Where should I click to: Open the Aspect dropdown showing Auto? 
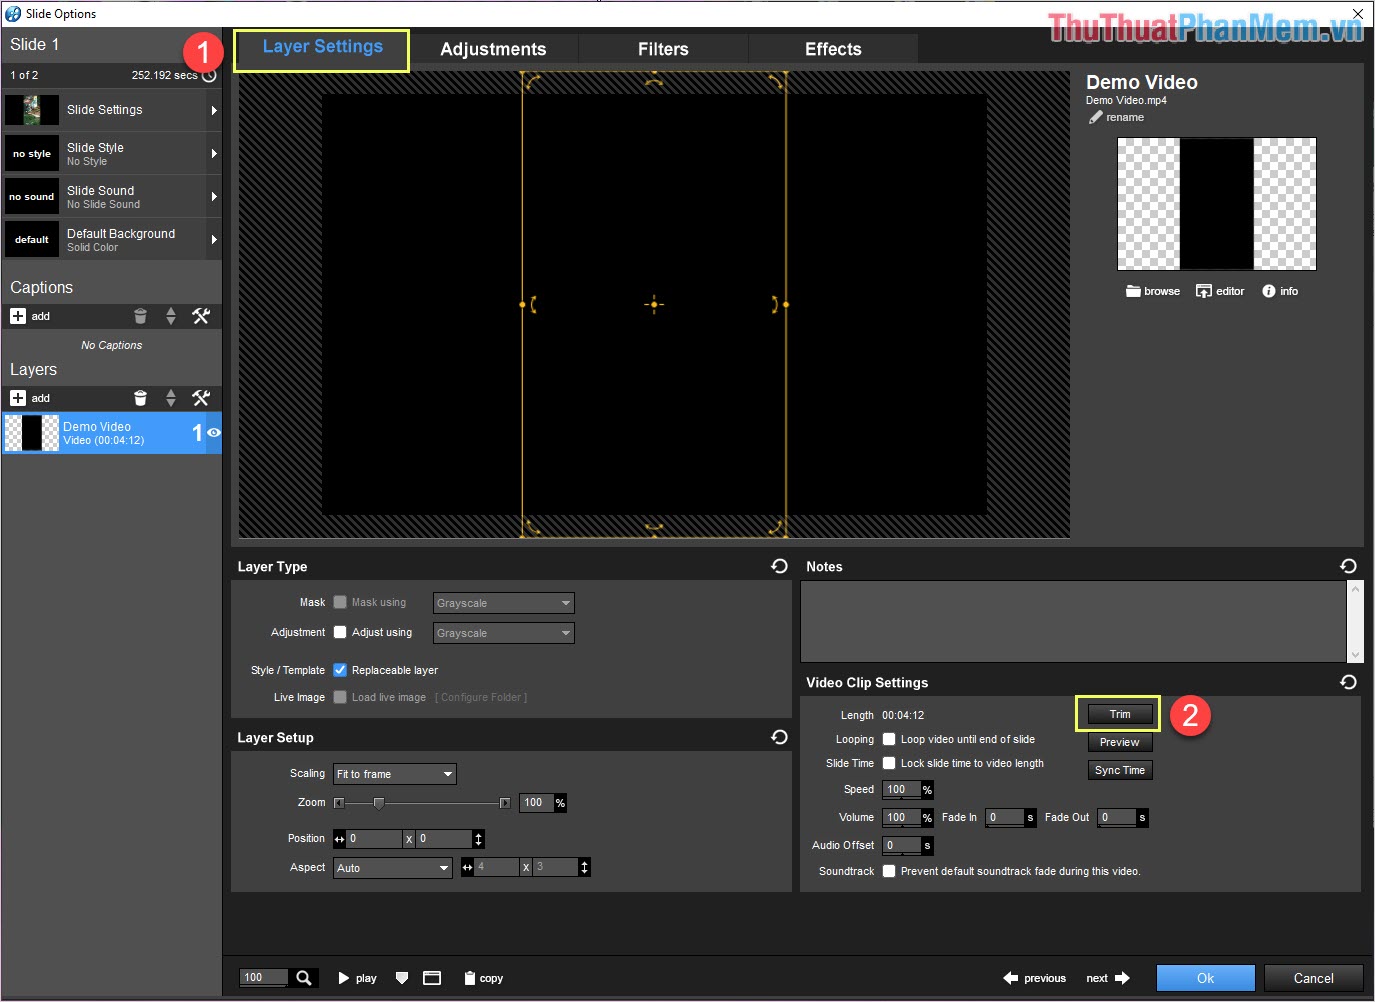tap(392, 867)
